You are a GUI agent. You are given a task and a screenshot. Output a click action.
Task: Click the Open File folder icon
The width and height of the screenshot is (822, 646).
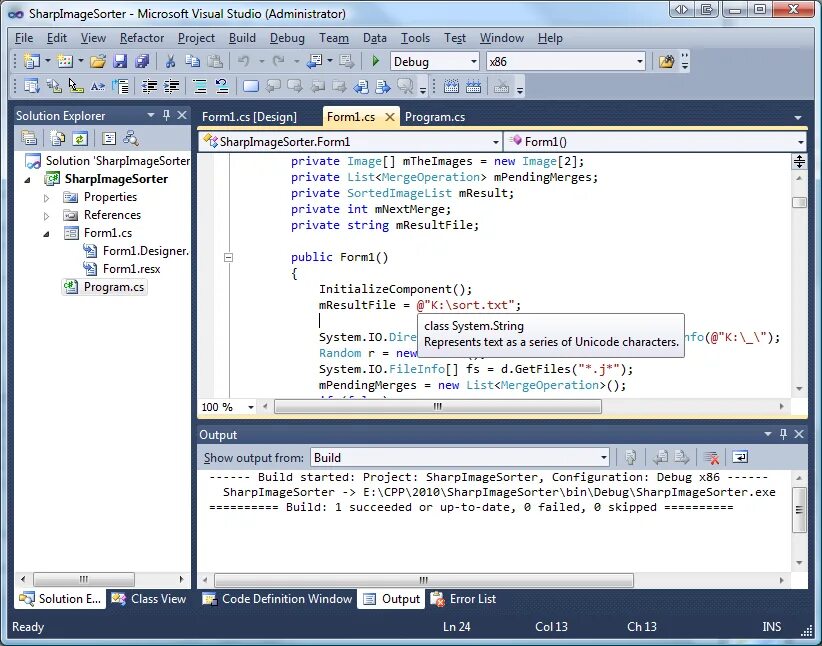click(x=98, y=61)
